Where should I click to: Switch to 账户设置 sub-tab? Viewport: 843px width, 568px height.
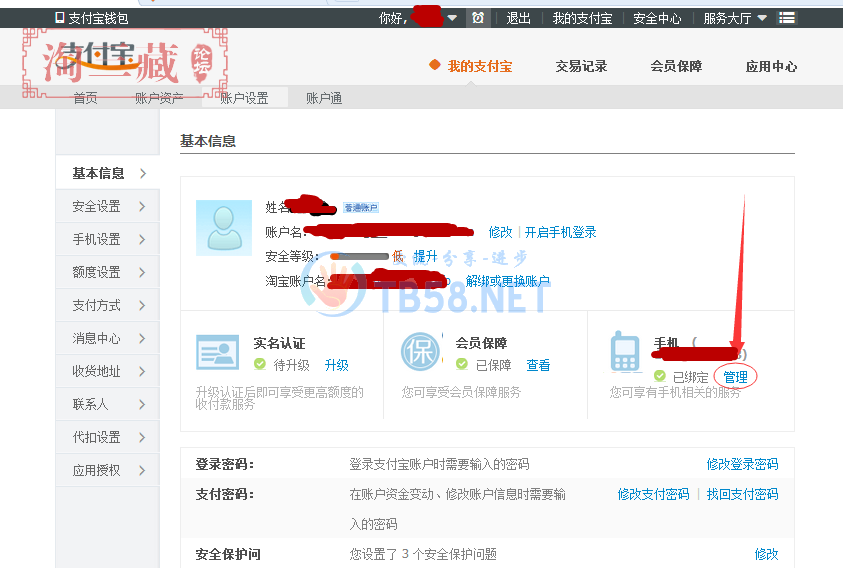pyautogui.click(x=245, y=98)
